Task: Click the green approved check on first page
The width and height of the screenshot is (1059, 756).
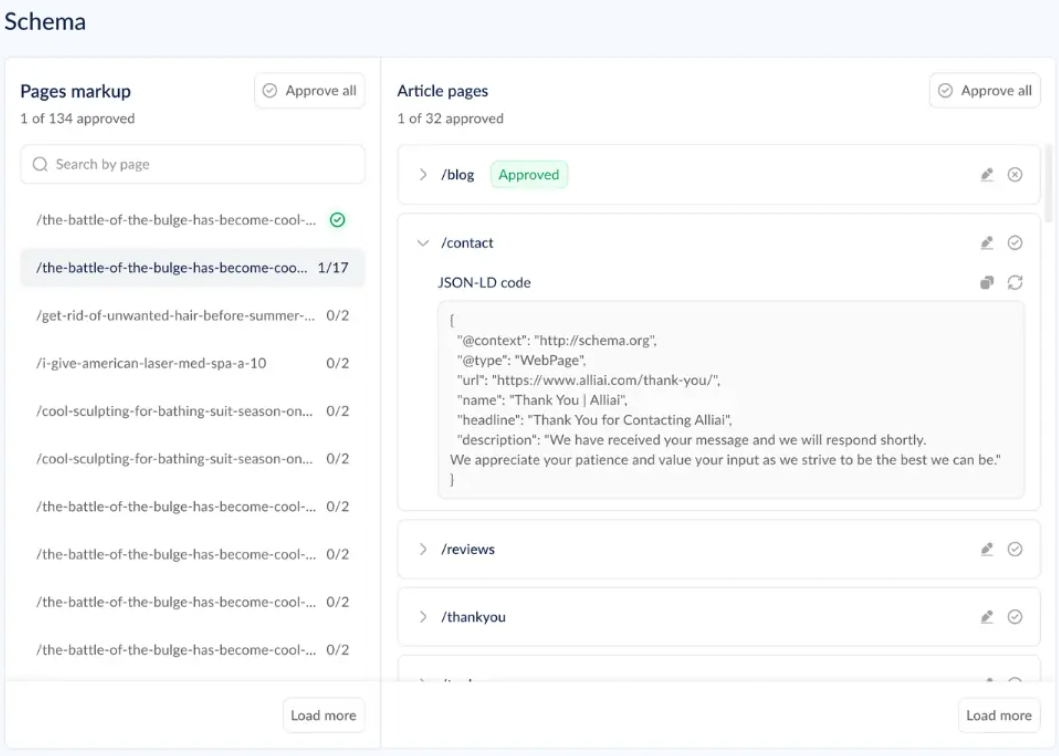Action: coord(337,220)
